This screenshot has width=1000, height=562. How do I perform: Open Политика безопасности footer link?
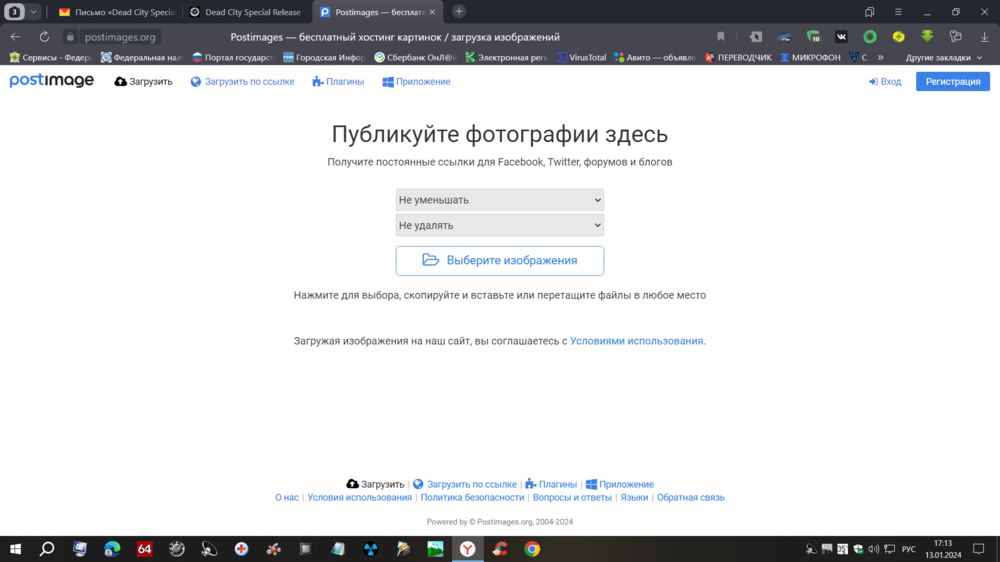(472, 498)
